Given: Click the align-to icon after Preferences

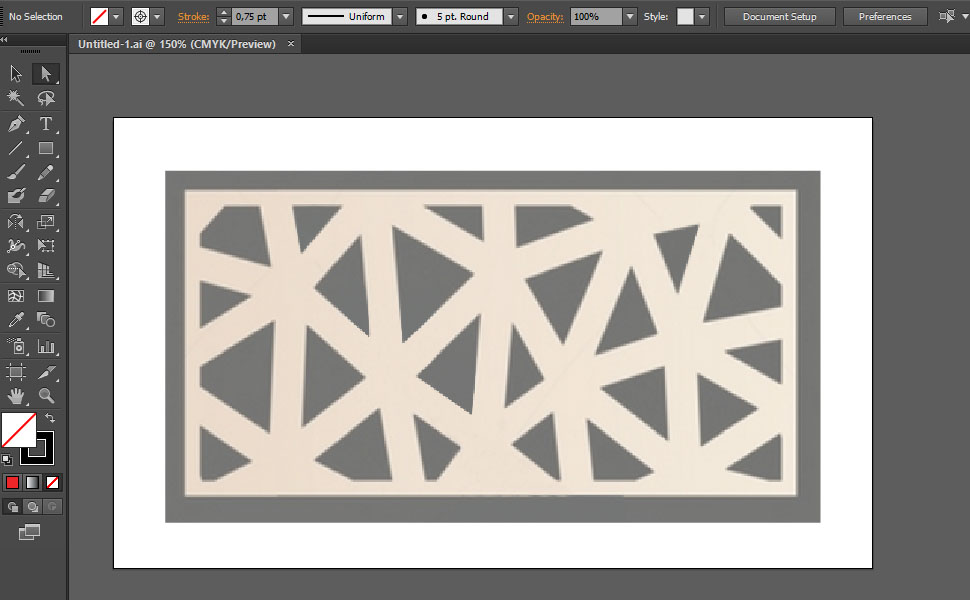Looking at the screenshot, I should (x=946, y=17).
